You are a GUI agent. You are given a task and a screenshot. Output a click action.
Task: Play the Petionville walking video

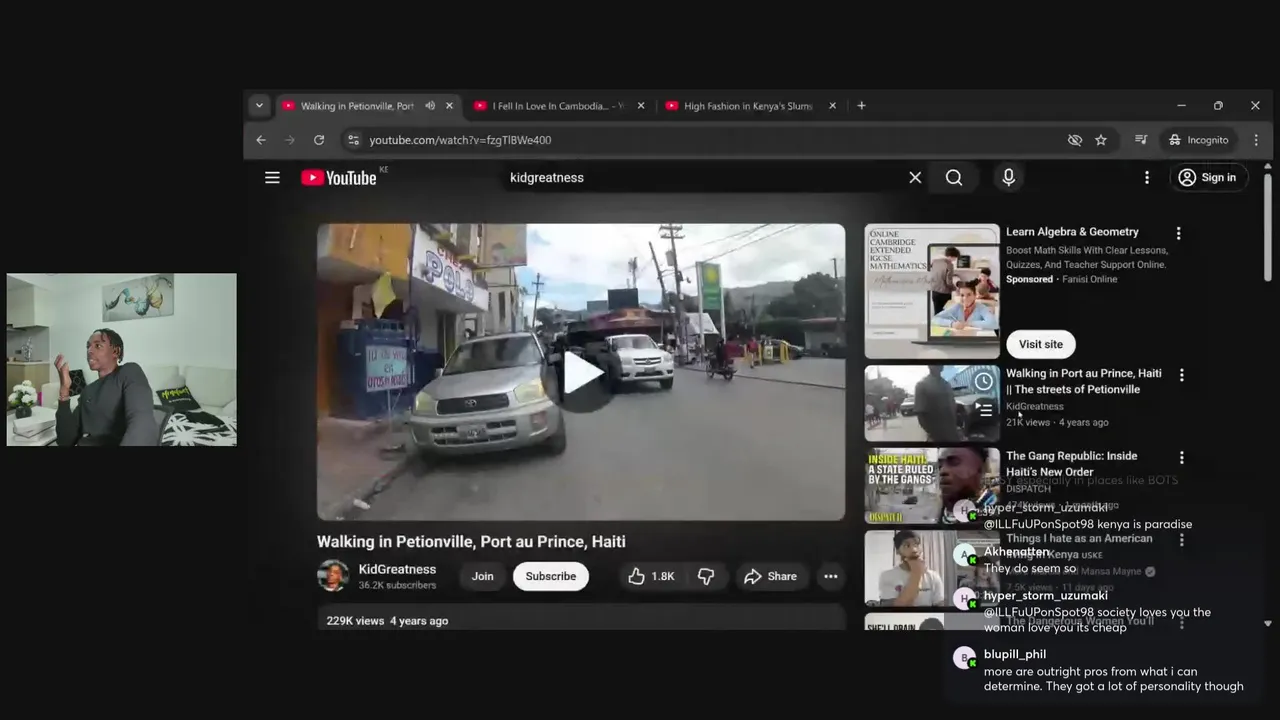581,372
